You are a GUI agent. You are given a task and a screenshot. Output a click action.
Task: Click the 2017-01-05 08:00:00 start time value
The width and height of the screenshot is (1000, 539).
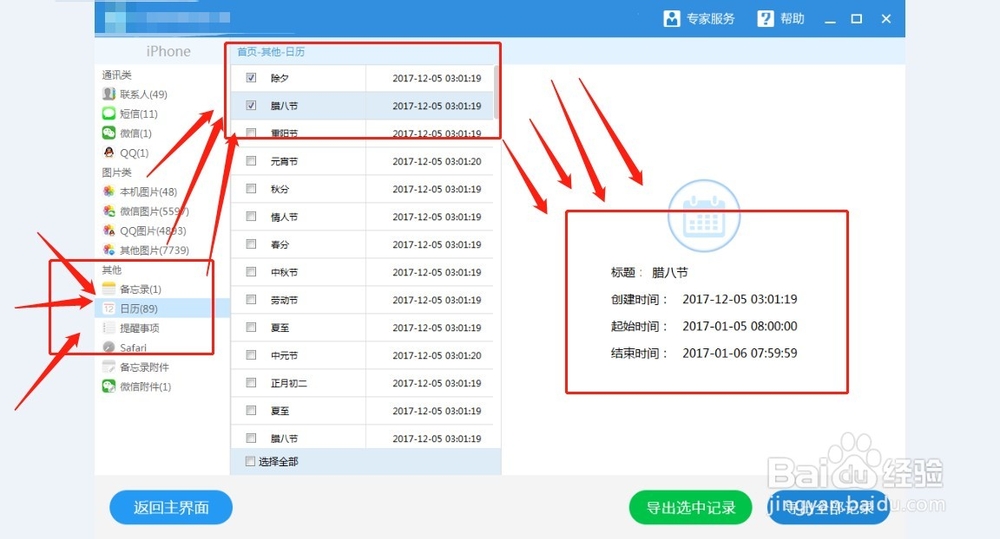(740, 326)
